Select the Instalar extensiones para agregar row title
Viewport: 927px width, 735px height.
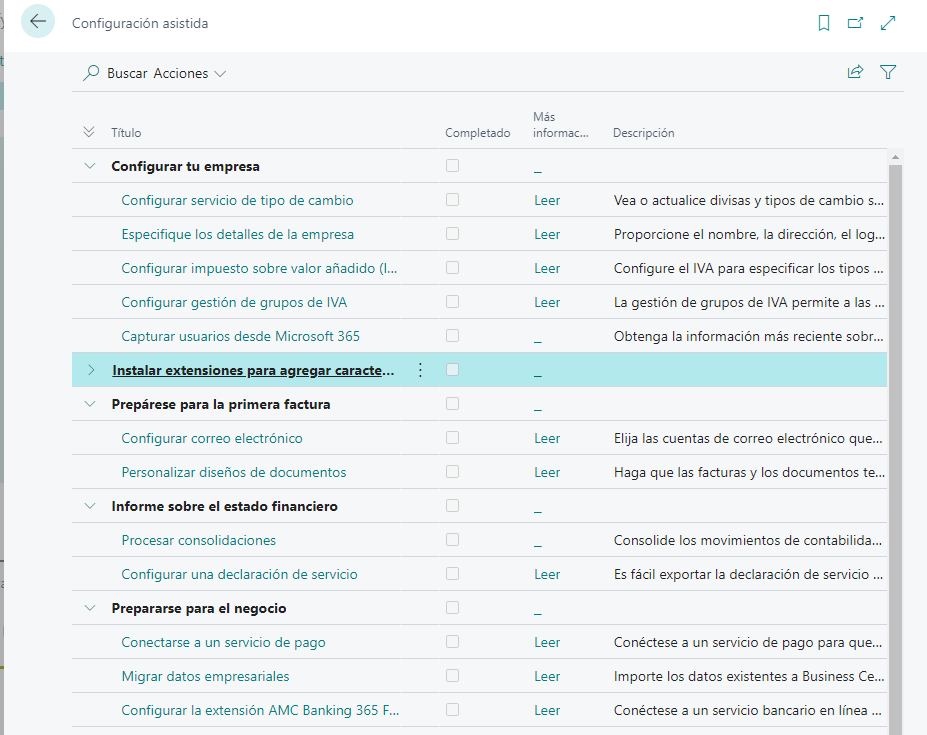point(253,370)
